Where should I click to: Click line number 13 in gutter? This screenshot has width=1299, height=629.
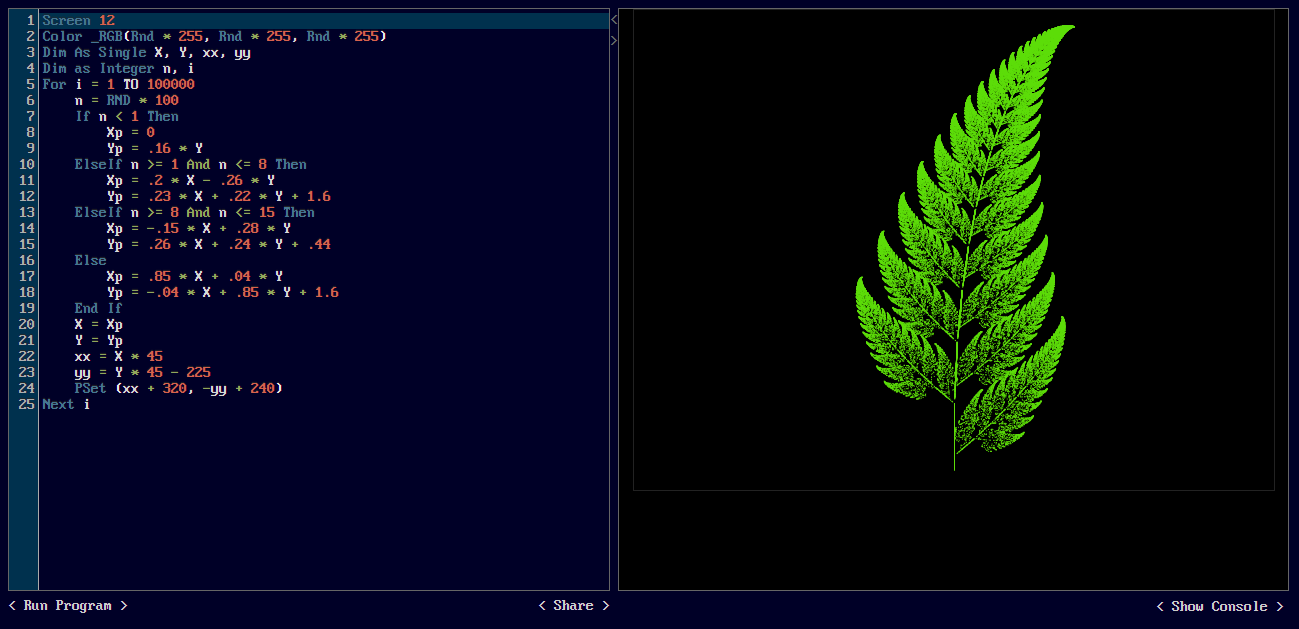27,212
